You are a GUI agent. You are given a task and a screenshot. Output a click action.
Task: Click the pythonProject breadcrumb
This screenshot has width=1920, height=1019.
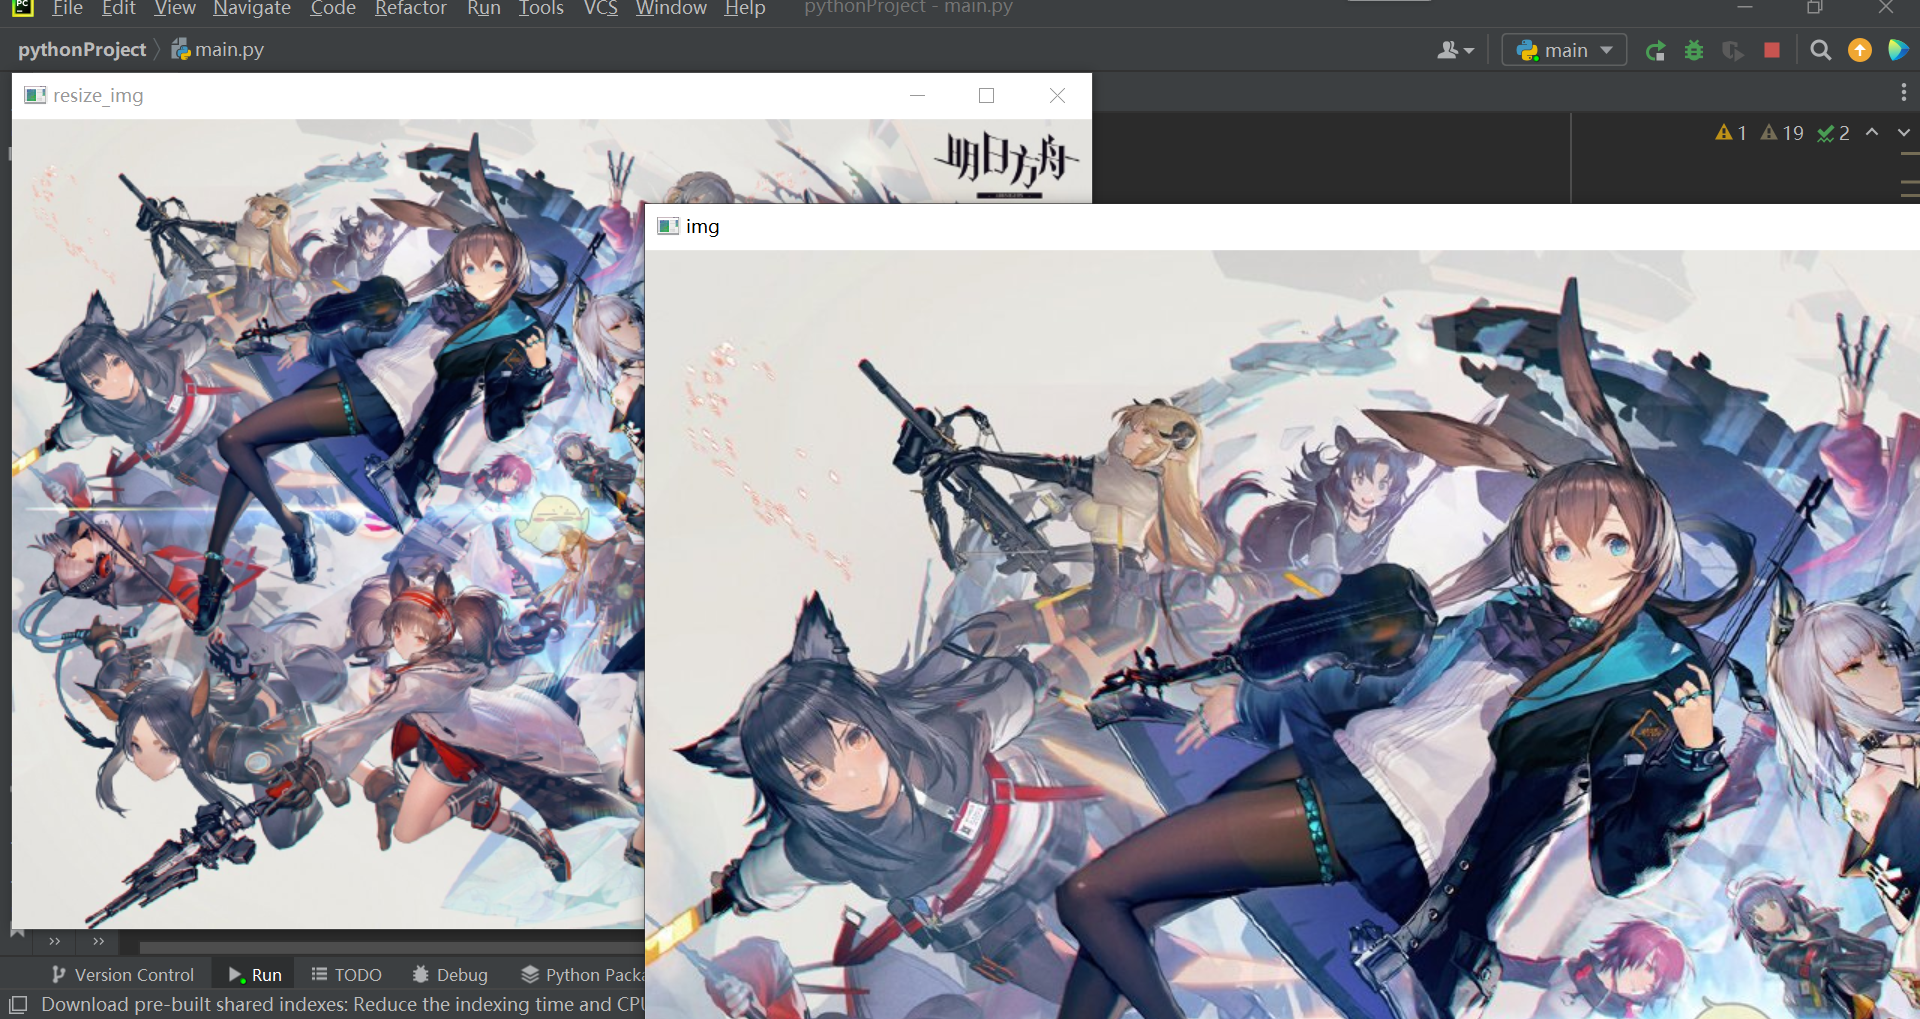(82, 49)
